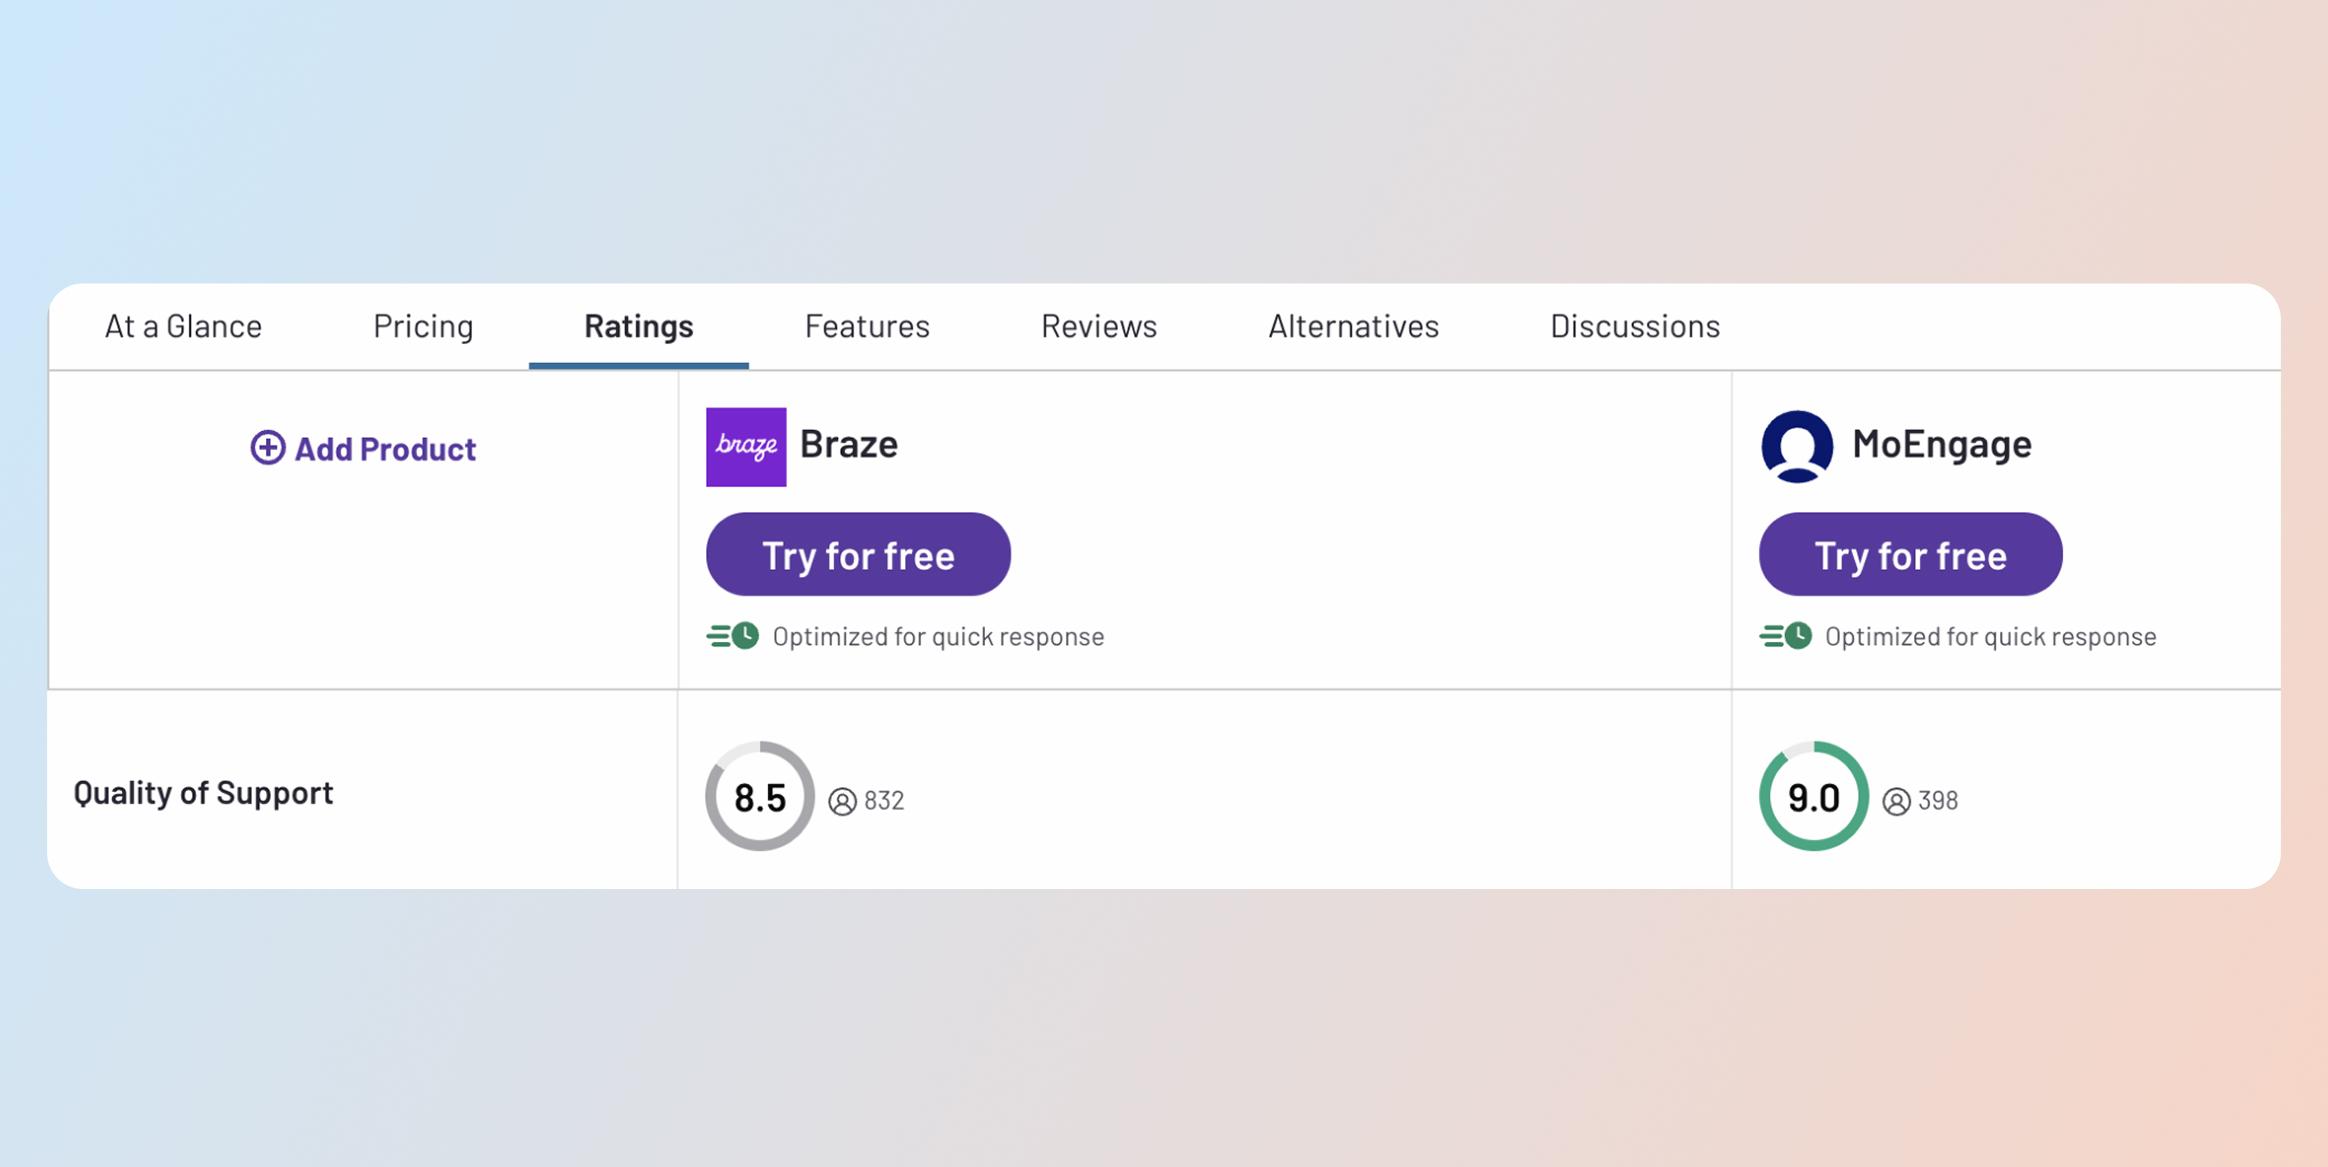Click Try for free under Braze
The height and width of the screenshot is (1167, 2328).
(x=858, y=554)
